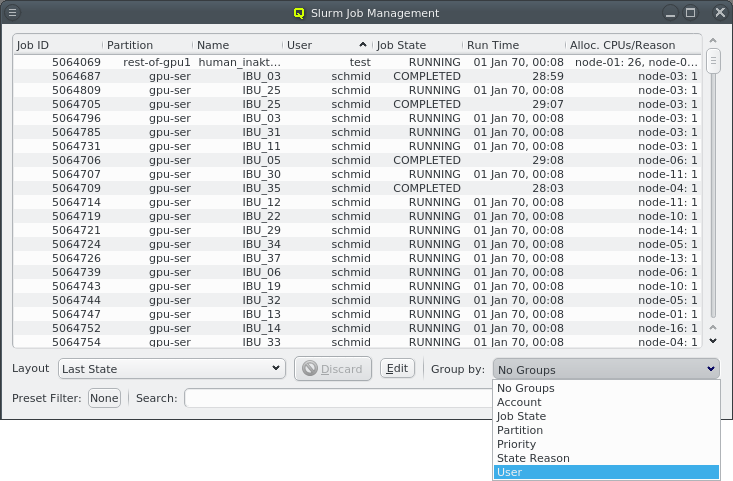Image resolution: width=733 pixels, height=481 pixels.
Task: Select job 5064709 row
Action: [358, 188]
